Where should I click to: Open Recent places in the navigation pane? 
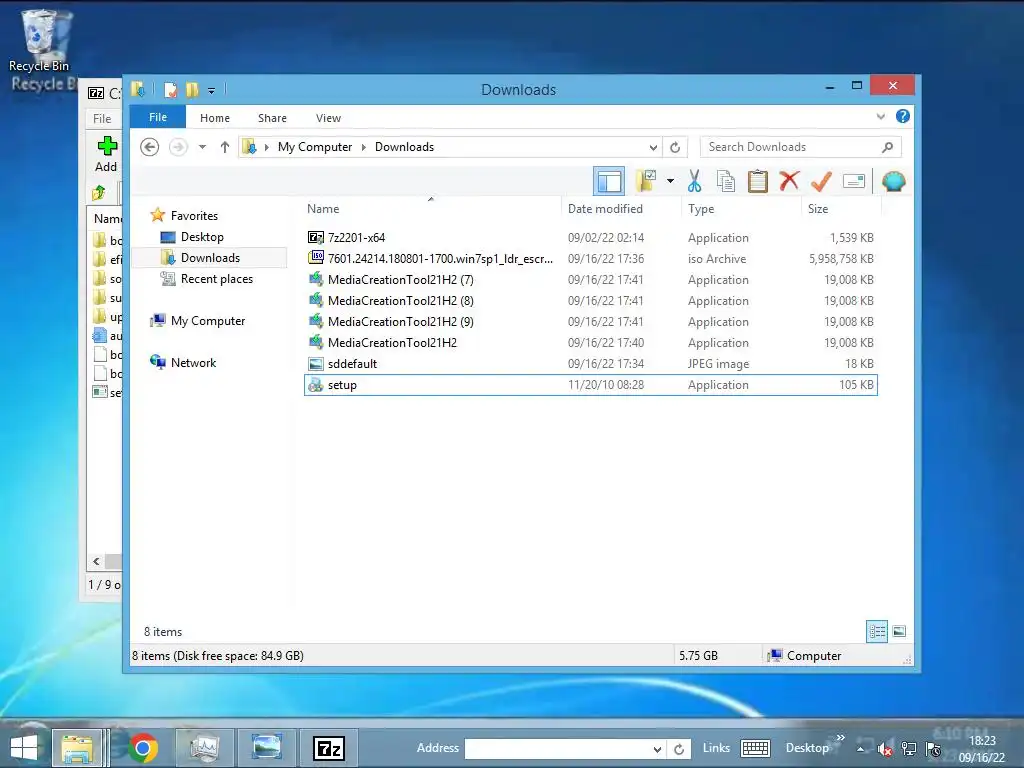pos(216,279)
